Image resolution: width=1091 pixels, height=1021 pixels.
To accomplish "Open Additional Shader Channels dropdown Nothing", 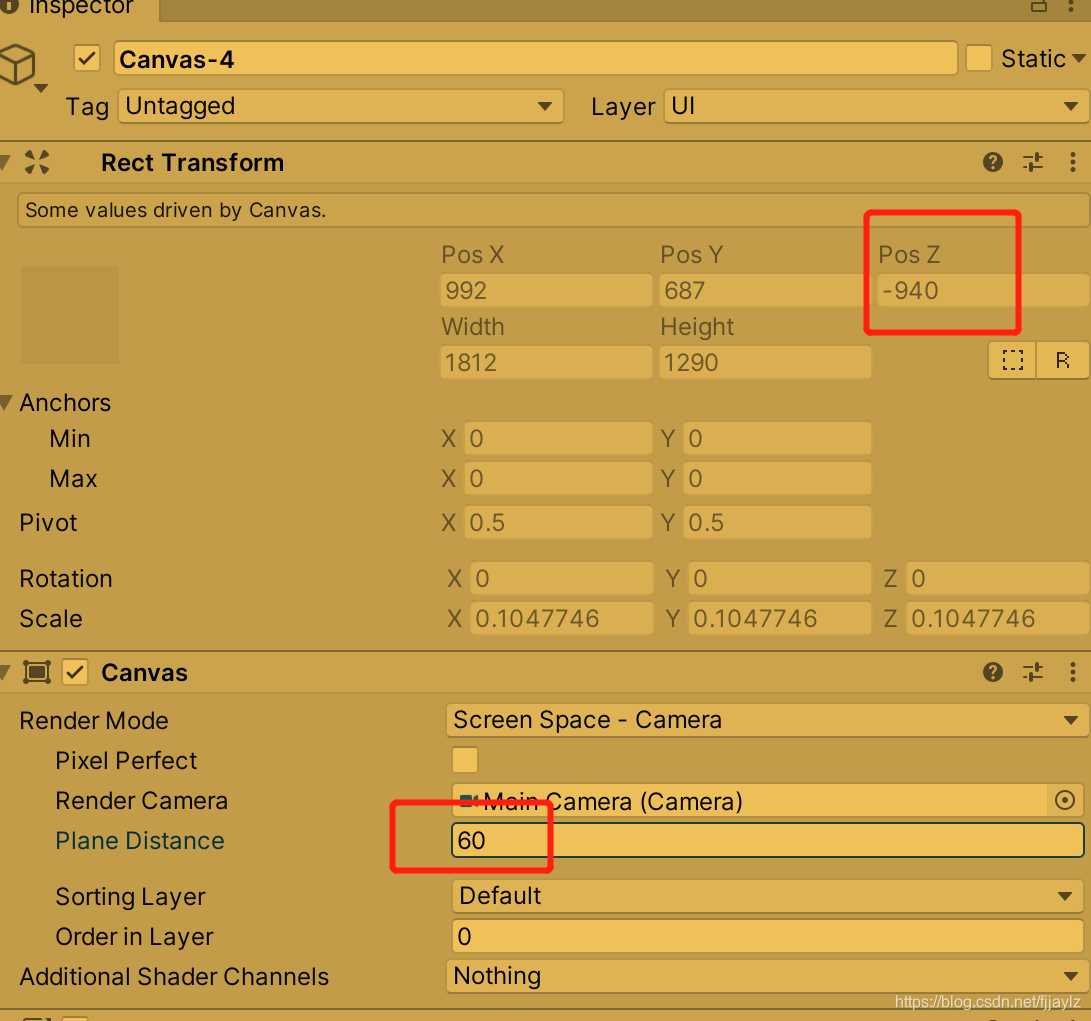I will click(x=767, y=976).
